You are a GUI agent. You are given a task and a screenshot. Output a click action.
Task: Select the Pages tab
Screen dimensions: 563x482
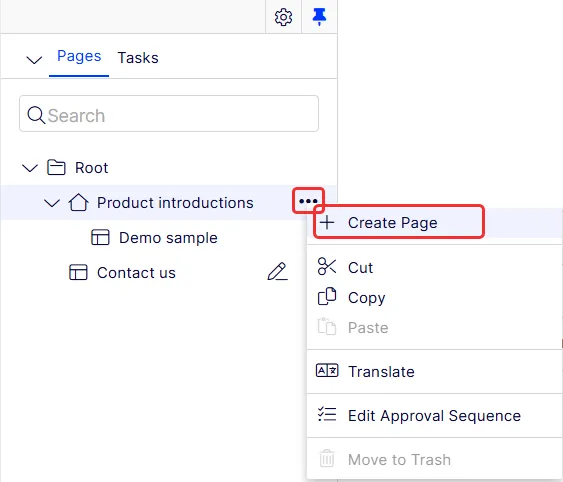point(79,56)
